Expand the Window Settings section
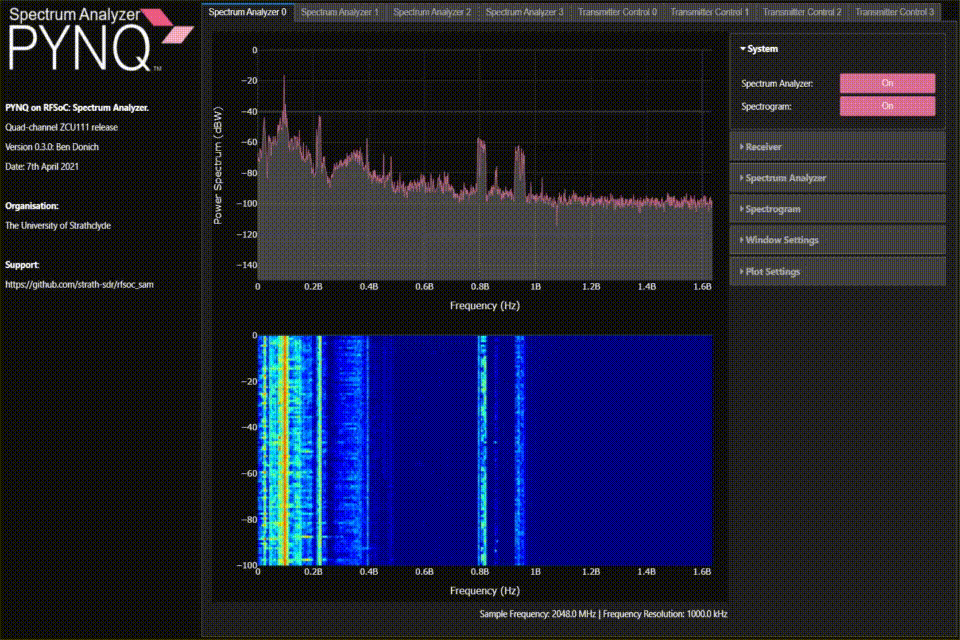The image size is (960, 640). click(x=838, y=240)
